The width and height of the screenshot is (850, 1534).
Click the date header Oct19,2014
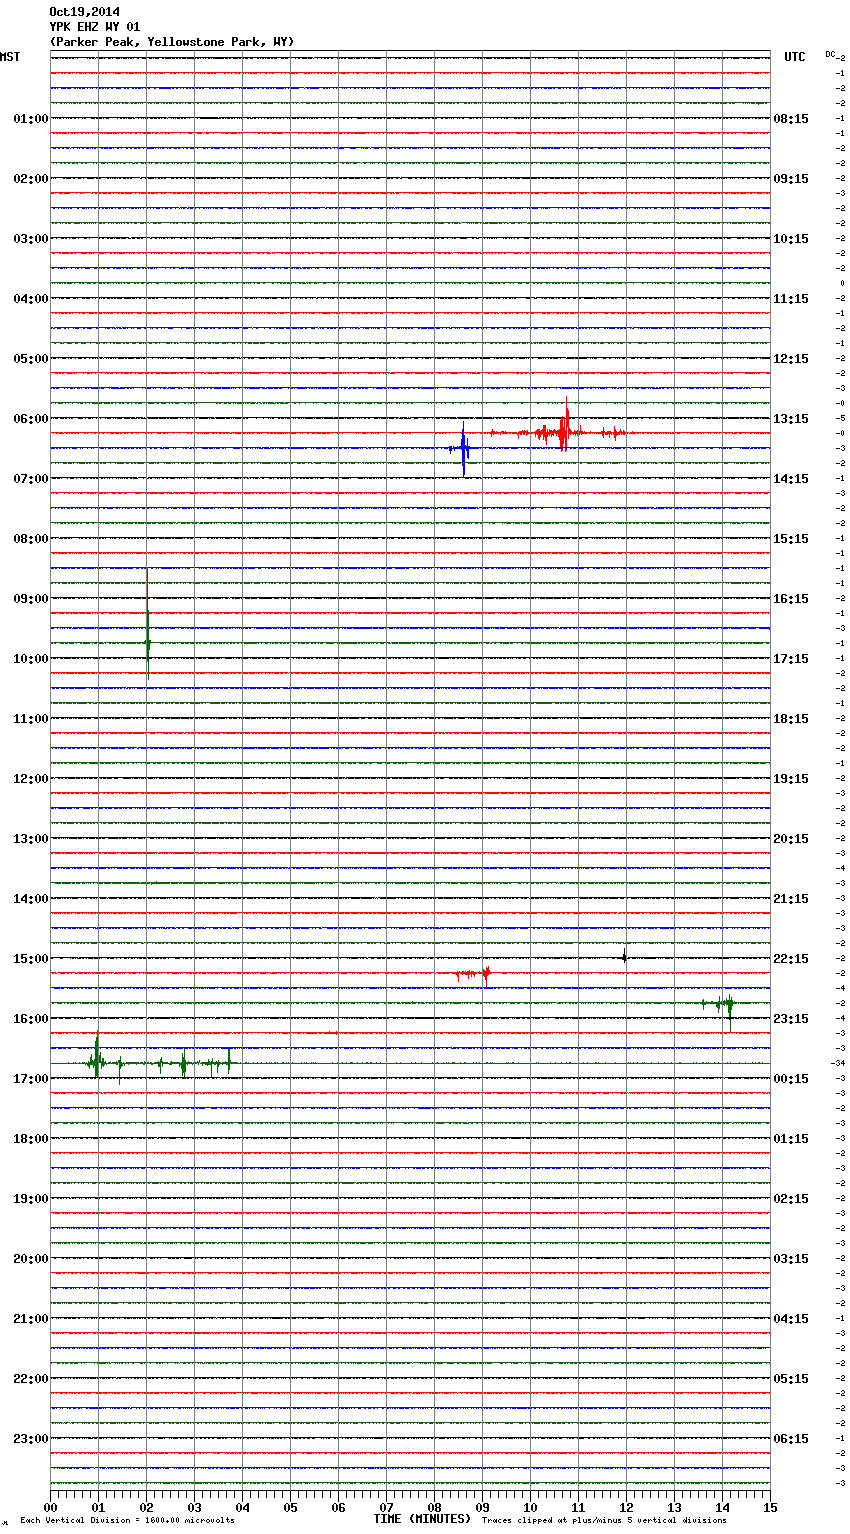[x=84, y=12]
